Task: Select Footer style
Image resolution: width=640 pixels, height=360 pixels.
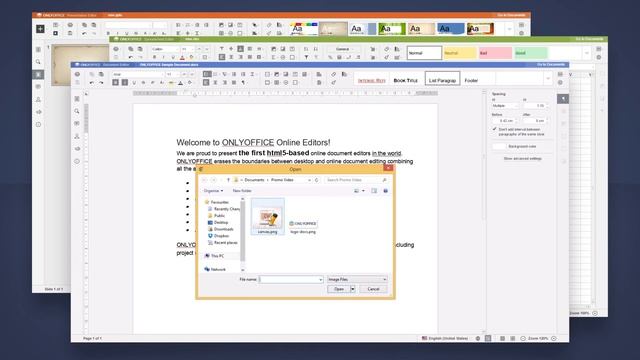Action: pyautogui.click(x=471, y=80)
